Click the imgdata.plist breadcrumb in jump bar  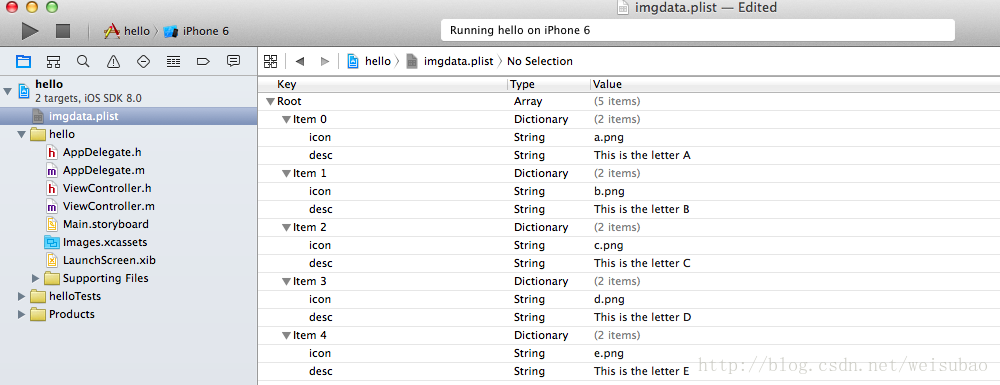point(450,61)
